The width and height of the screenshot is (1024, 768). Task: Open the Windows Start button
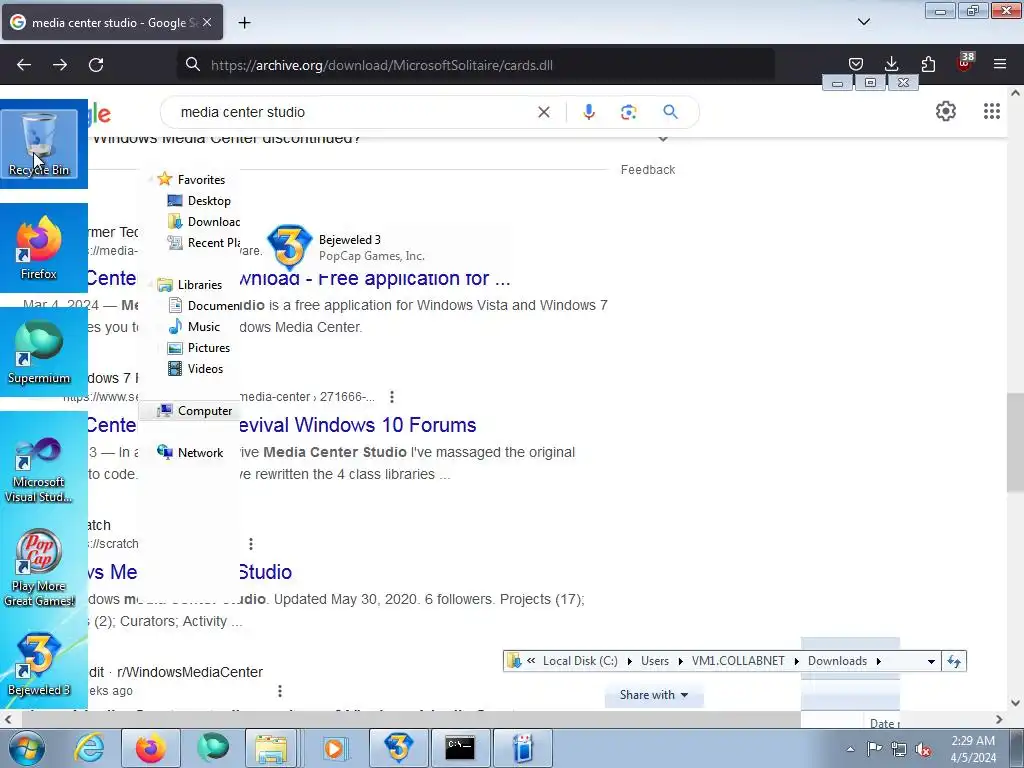[x=26, y=748]
